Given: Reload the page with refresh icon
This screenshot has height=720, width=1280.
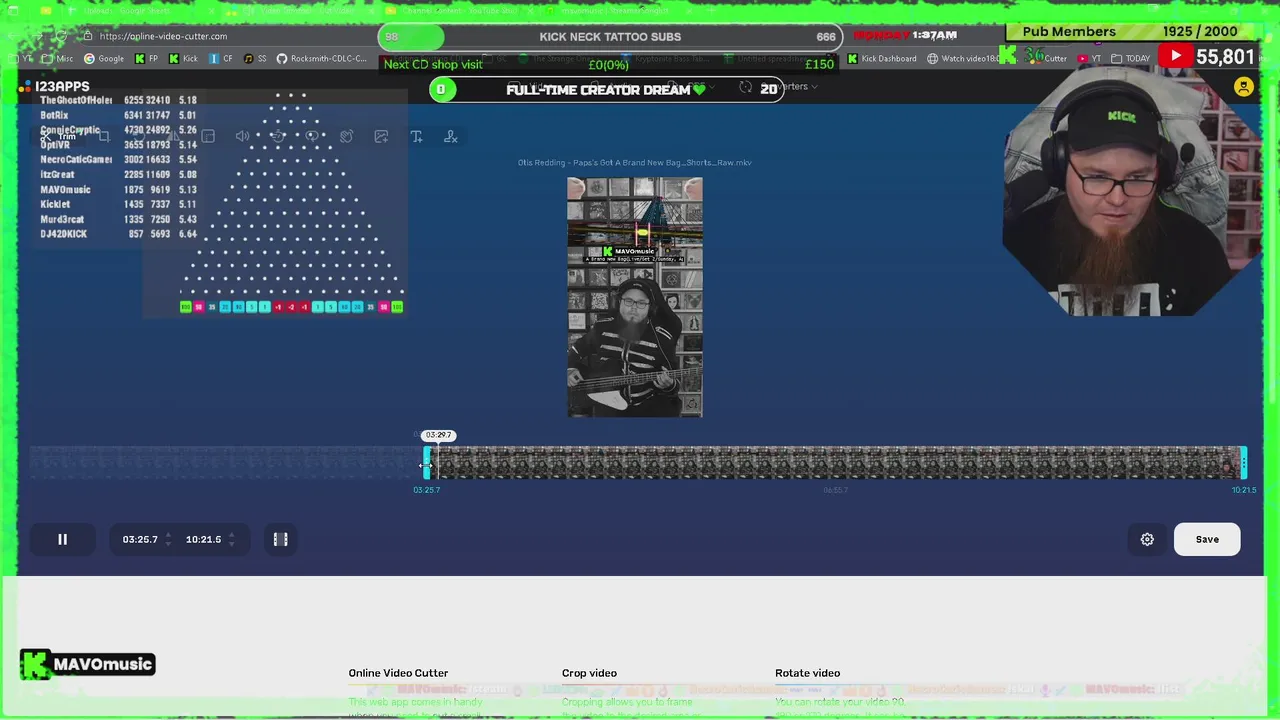Looking at the screenshot, I should pyautogui.click(x=61, y=36).
